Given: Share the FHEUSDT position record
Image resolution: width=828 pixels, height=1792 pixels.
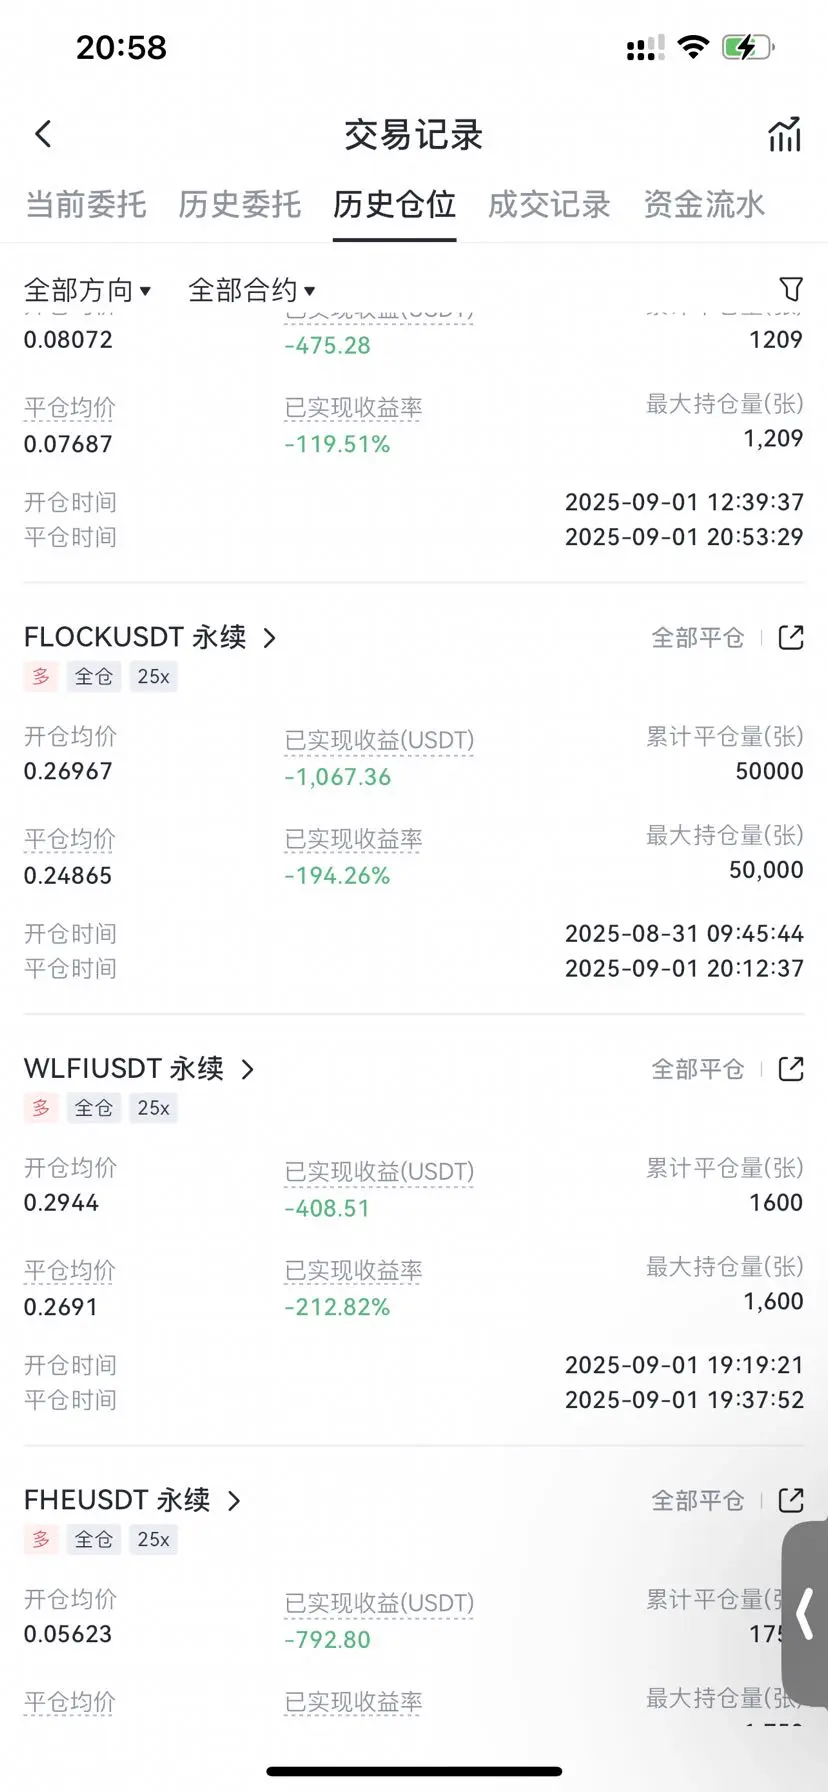Looking at the screenshot, I should click(791, 1500).
